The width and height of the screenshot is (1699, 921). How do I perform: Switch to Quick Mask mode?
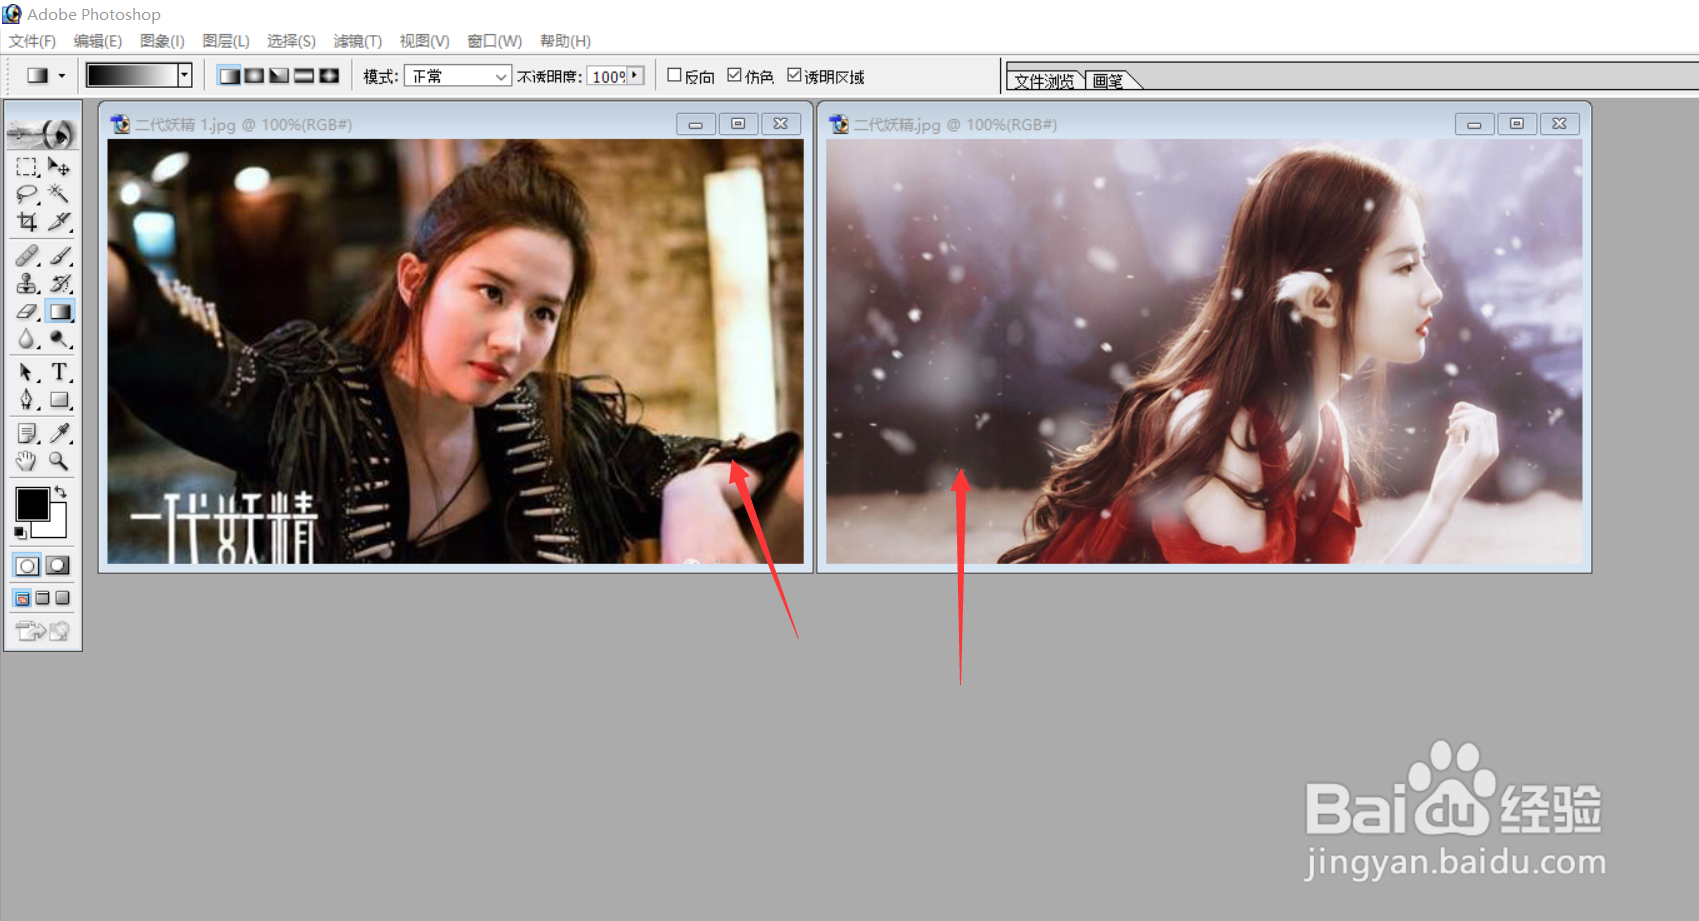[x=58, y=566]
